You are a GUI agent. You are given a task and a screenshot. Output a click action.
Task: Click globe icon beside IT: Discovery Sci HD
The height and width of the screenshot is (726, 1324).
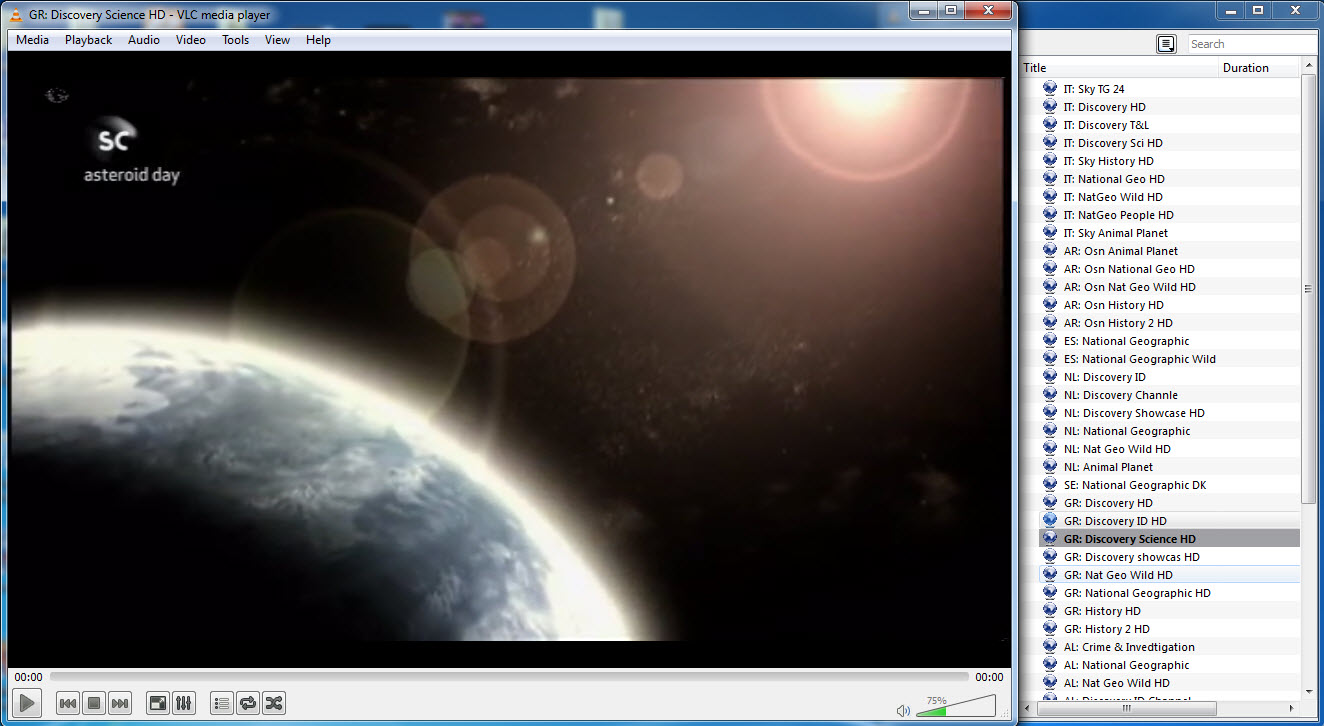click(x=1050, y=143)
